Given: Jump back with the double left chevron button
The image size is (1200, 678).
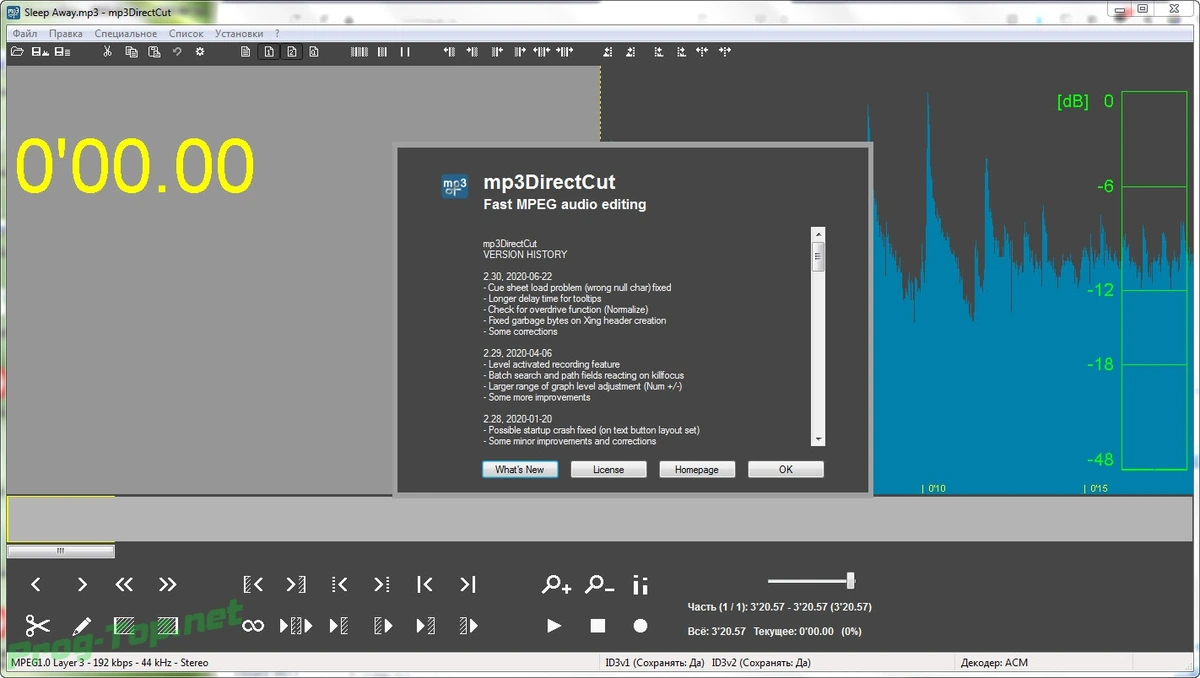Looking at the screenshot, I should [124, 584].
